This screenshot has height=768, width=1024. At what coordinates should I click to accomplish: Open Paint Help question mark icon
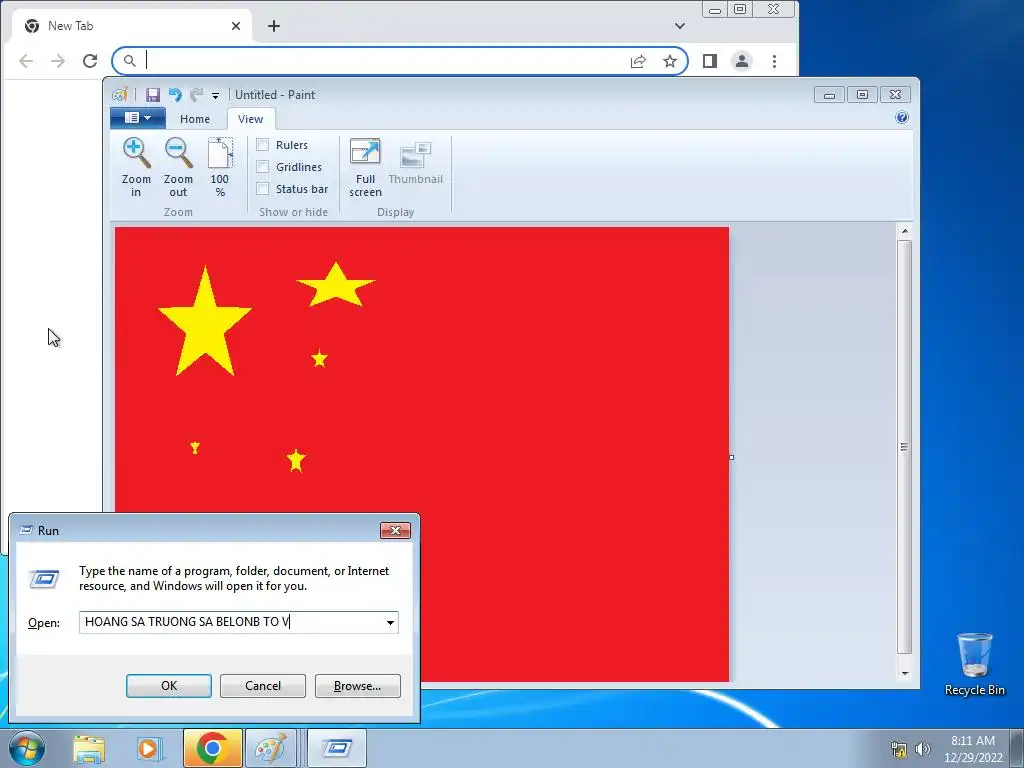[x=902, y=118]
